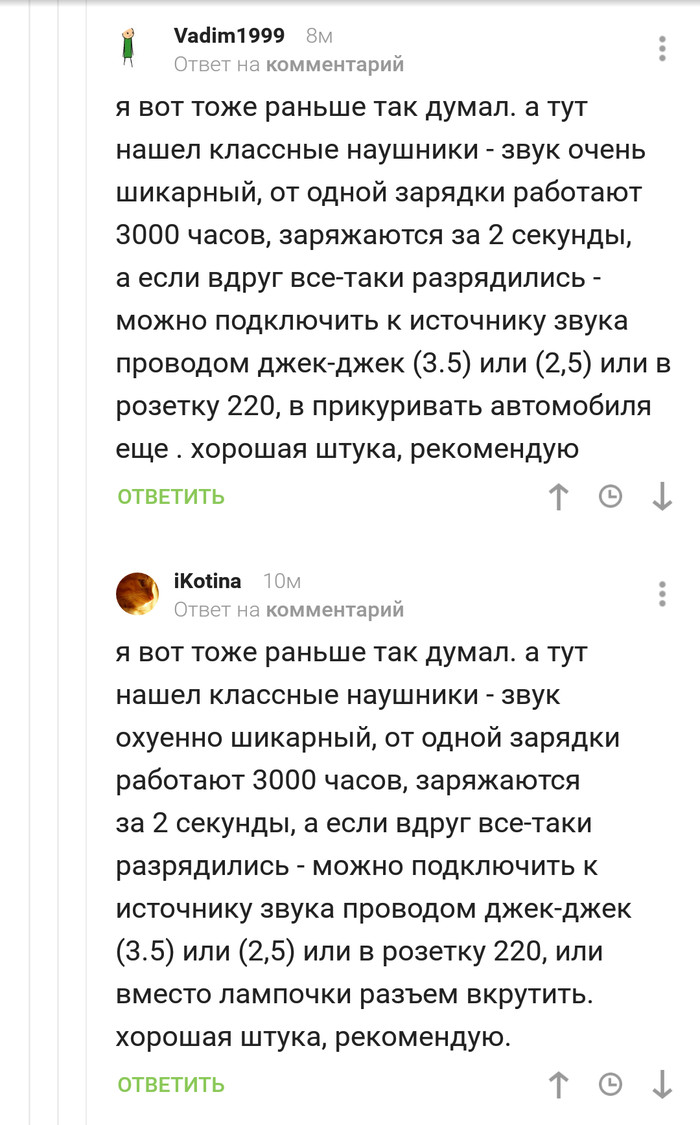
Task: Upvote iKotina's comment
Action: pos(559,1084)
